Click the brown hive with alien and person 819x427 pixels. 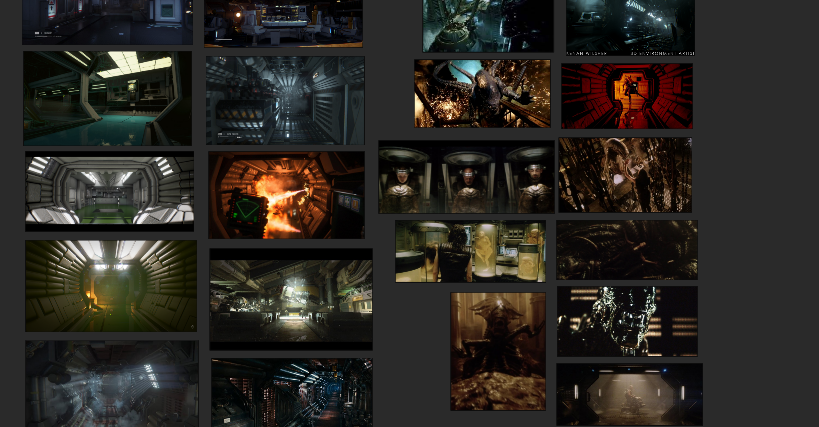click(625, 175)
